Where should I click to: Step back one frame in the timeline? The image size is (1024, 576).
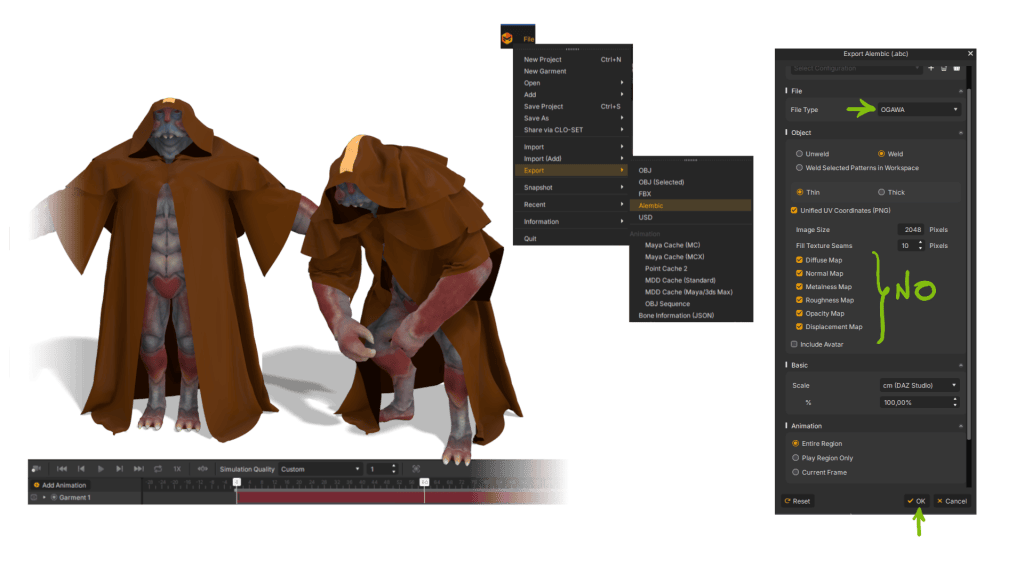[x=81, y=469]
